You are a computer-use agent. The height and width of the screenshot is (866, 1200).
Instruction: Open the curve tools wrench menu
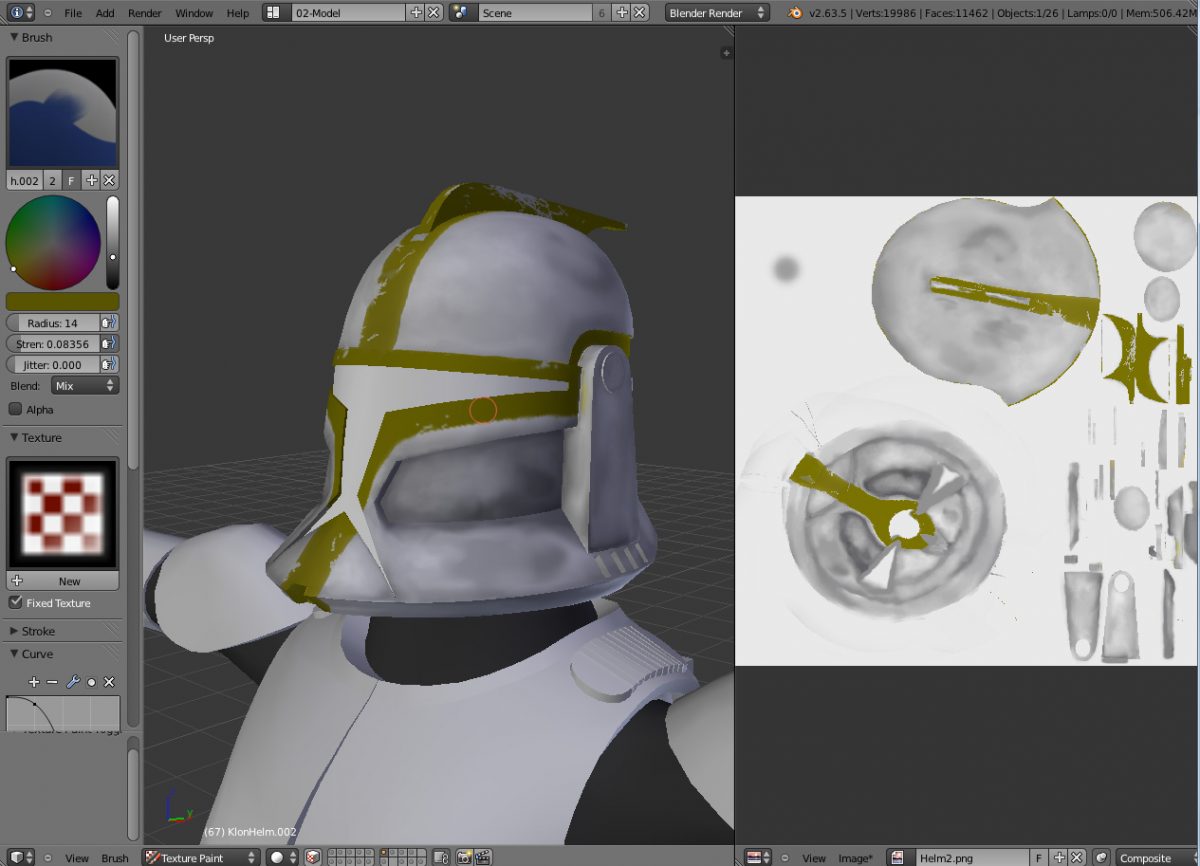pos(72,682)
